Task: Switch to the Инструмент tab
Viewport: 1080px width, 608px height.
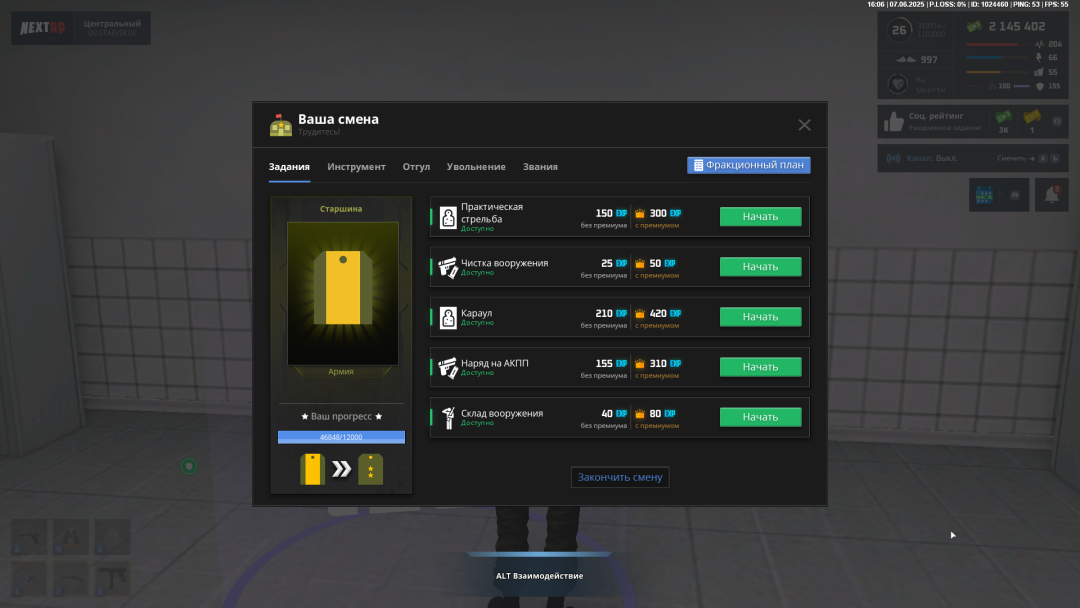Action: [x=356, y=167]
